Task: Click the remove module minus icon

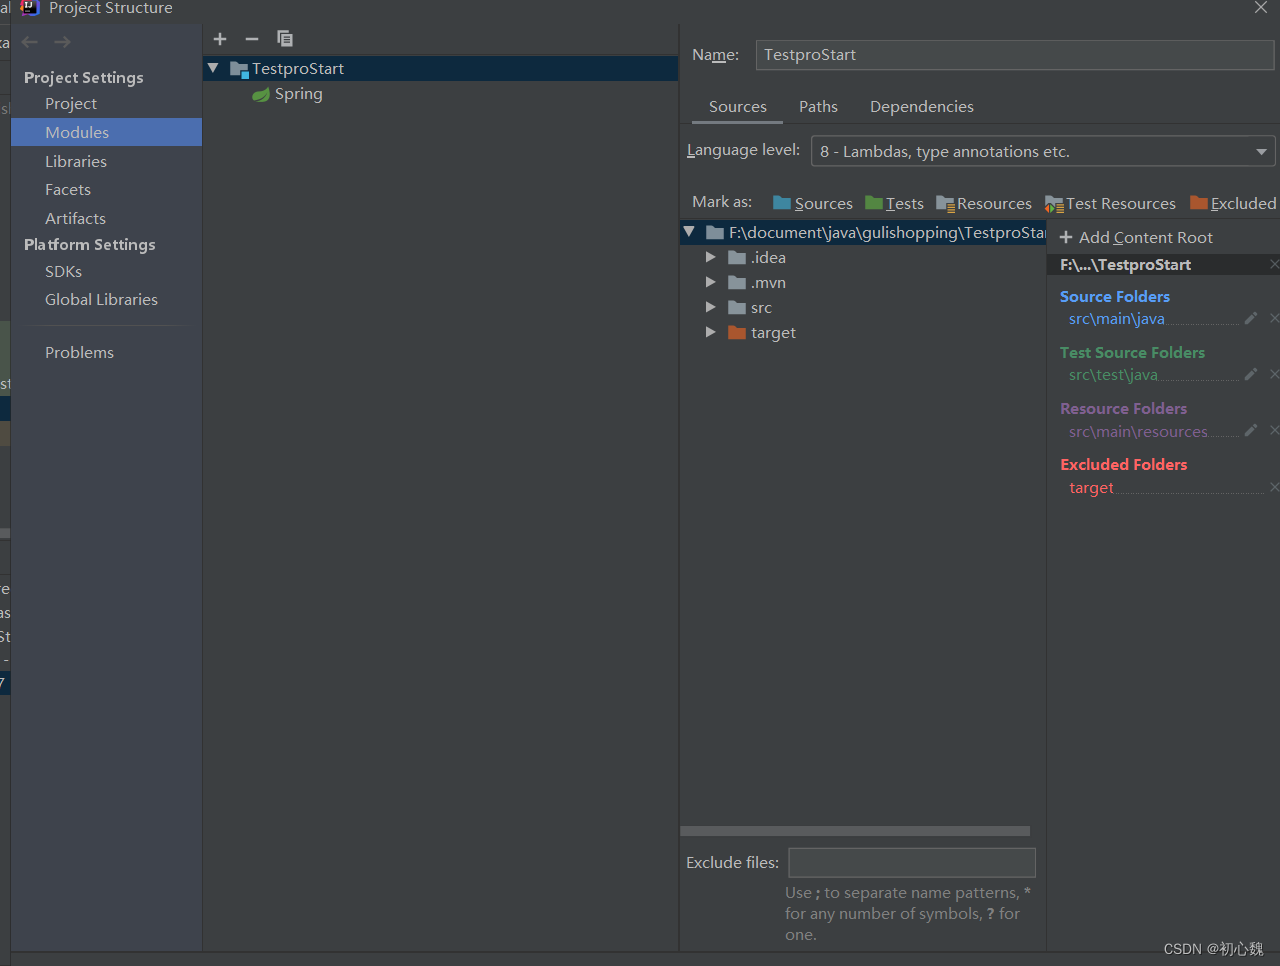Action: coord(252,39)
